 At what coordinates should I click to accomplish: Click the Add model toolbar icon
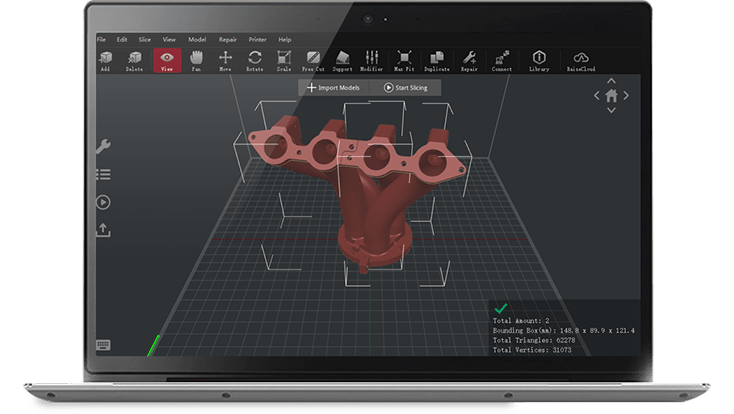click(x=106, y=60)
